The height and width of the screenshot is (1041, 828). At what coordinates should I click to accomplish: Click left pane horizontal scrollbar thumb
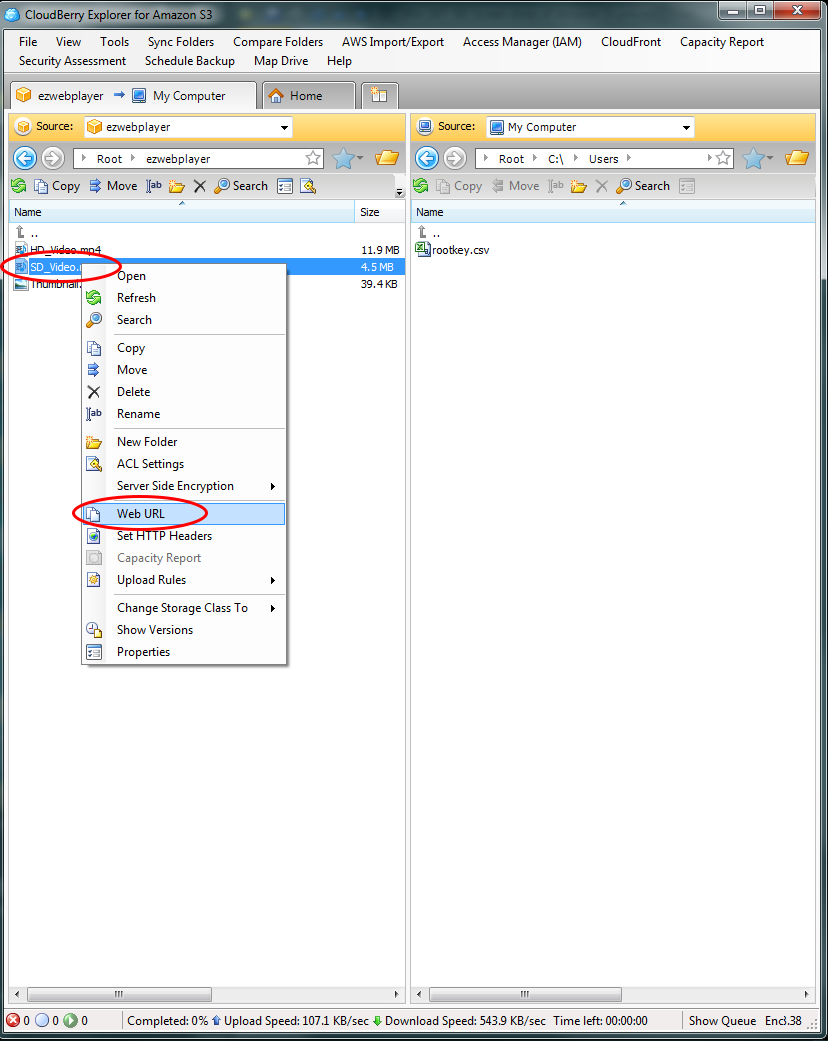point(120,994)
